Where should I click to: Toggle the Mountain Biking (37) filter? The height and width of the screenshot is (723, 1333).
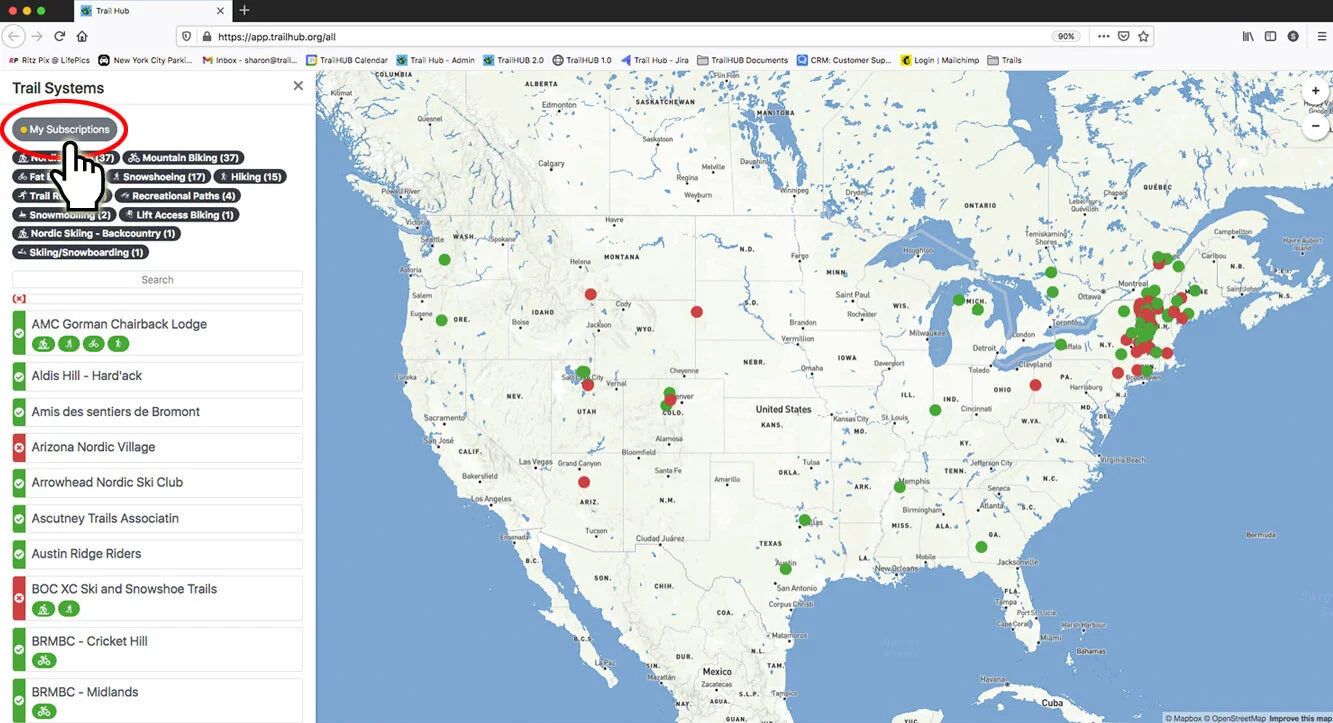(183, 158)
